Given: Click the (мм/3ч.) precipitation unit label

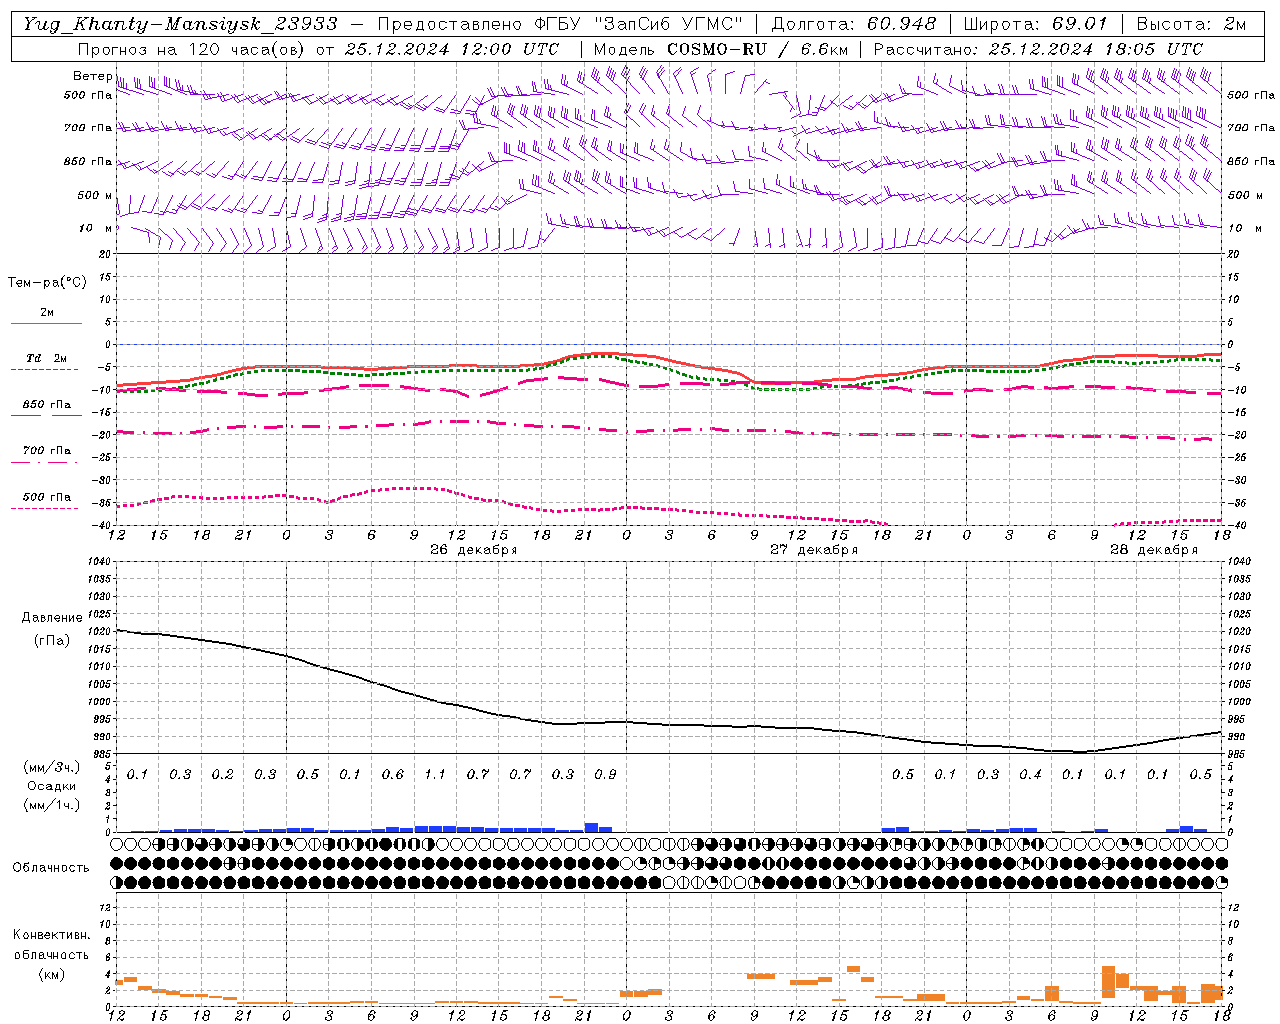Looking at the screenshot, I should tap(52, 768).
